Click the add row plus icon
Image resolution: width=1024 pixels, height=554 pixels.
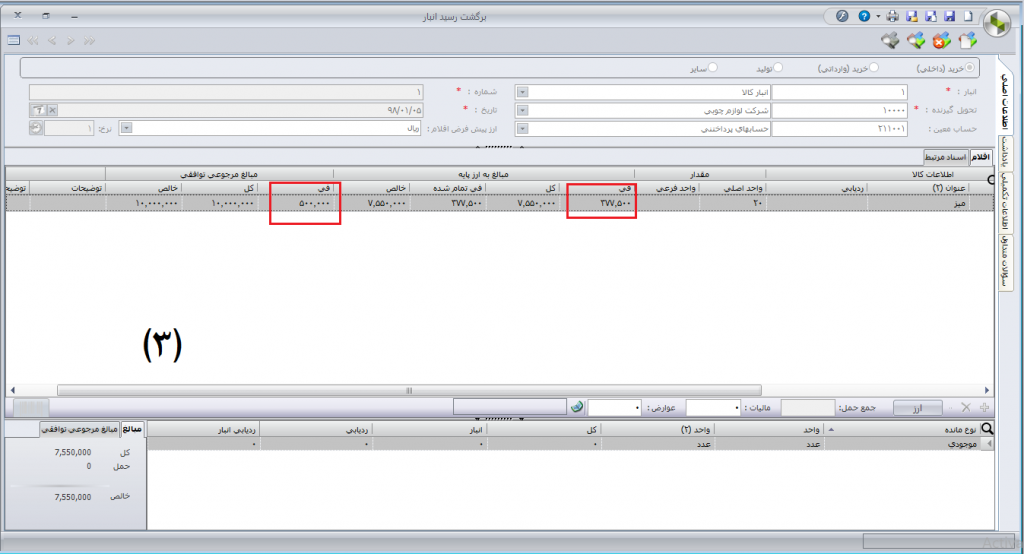pyautogui.click(x=984, y=408)
